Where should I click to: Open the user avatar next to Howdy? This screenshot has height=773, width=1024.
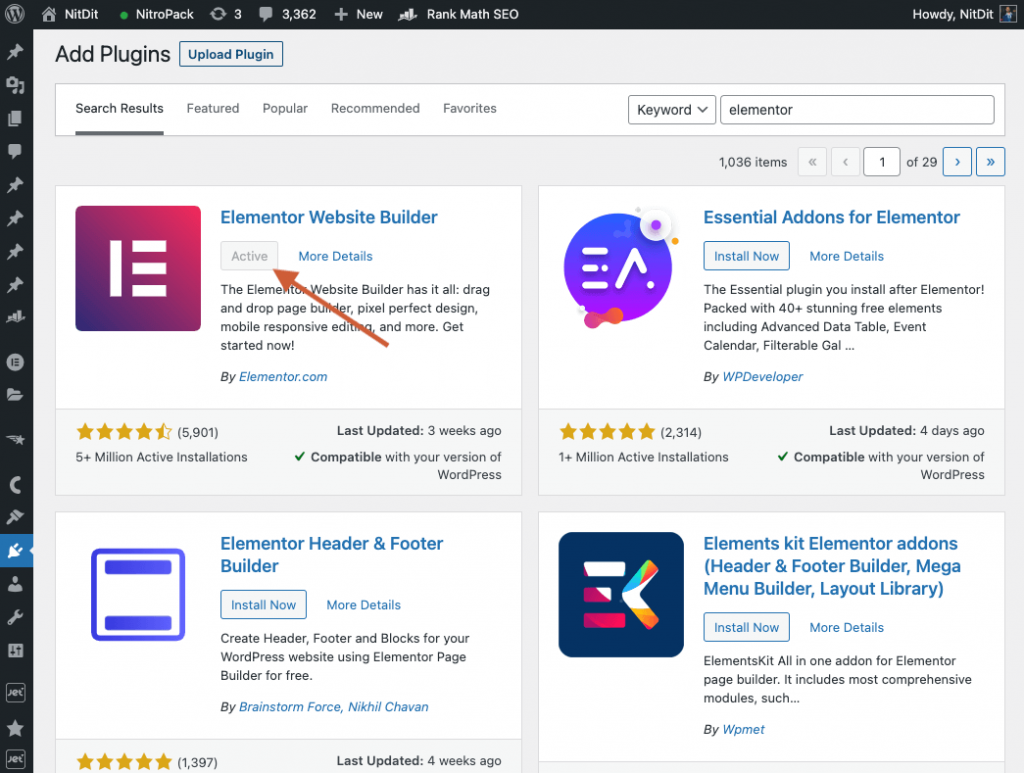click(x=1008, y=14)
